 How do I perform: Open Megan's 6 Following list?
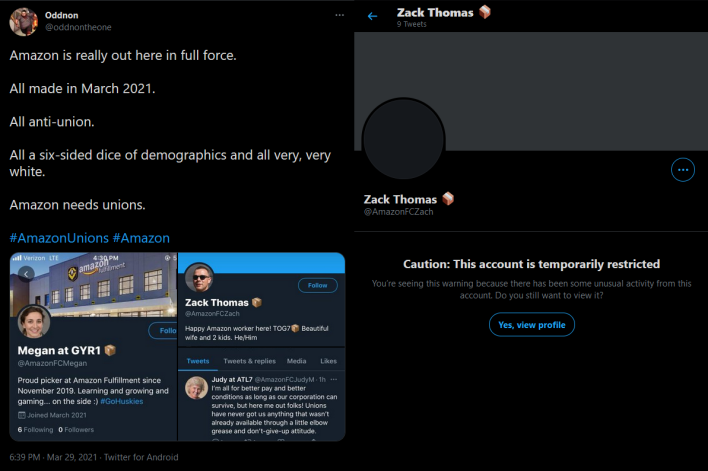click(35, 429)
